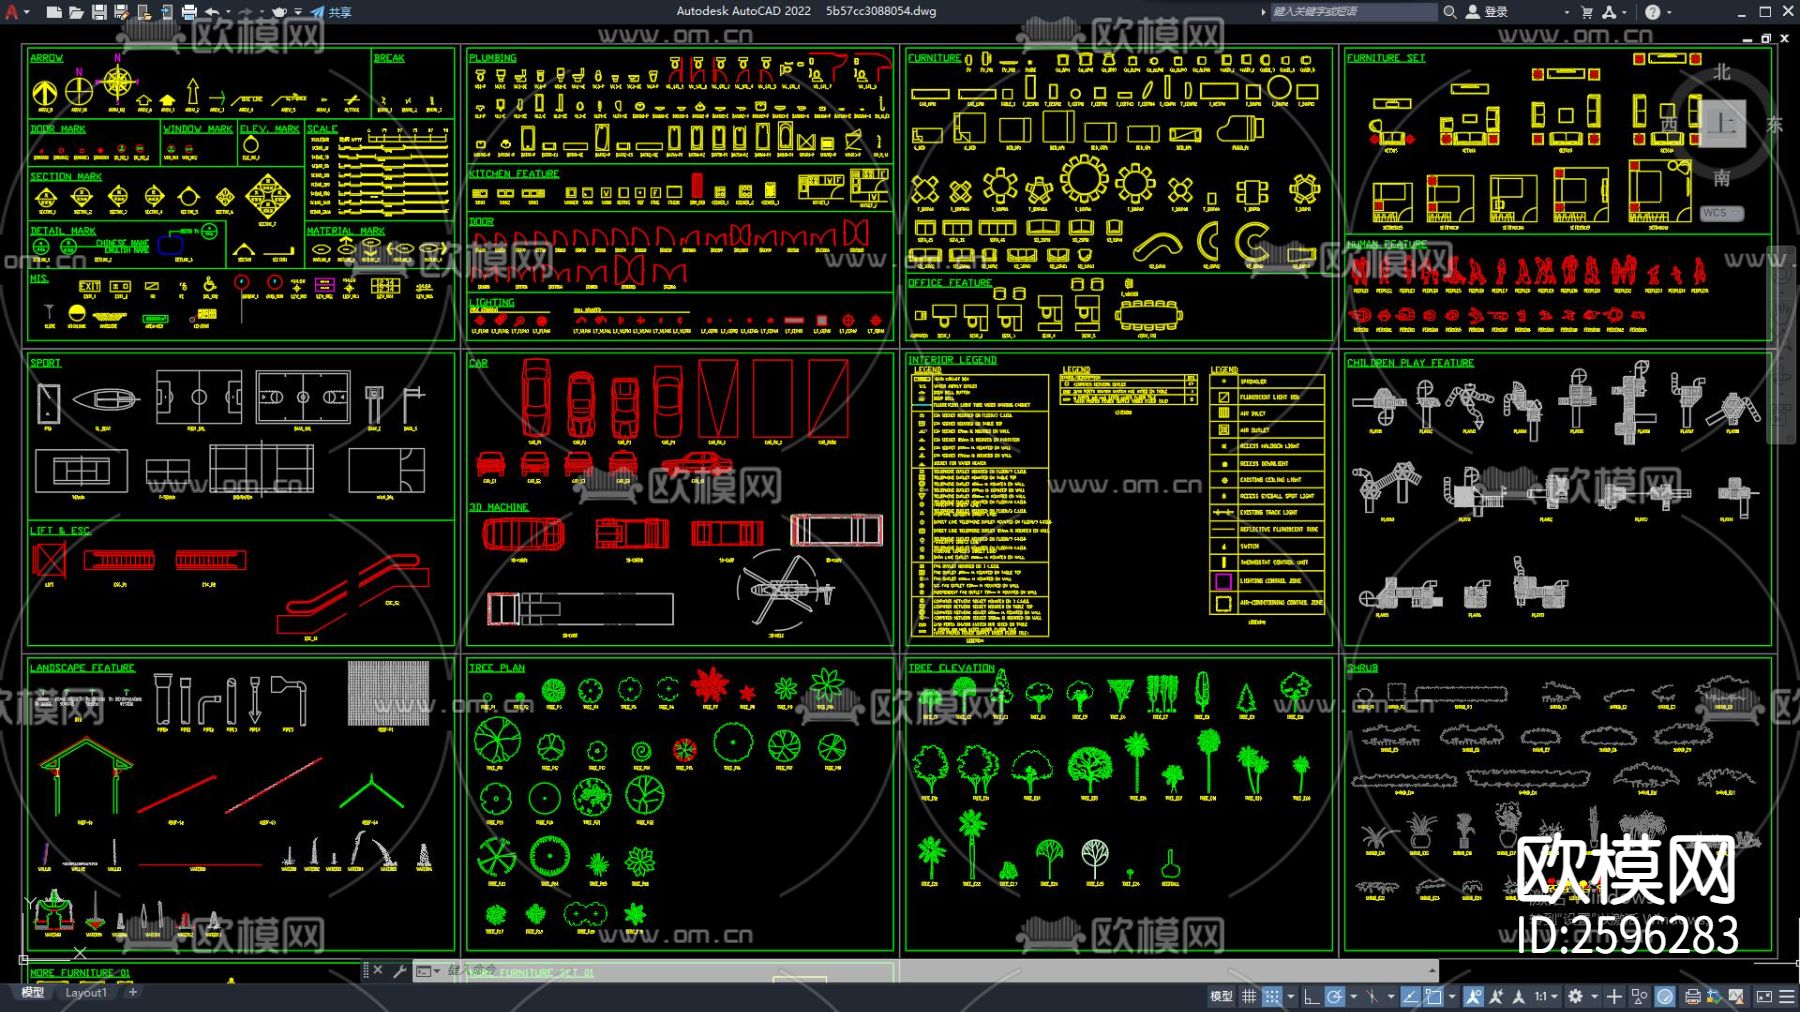Click the 共享 share button
This screenshot has height=1012, width=1800.
[332, 12]
